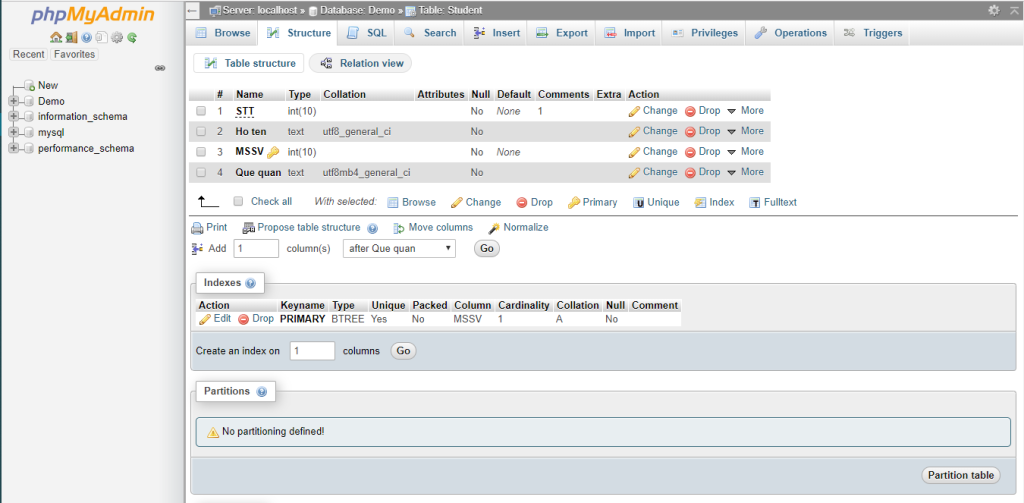Click the Recent button in sidebar
The height and width of the screenshot is (503, 1024).
[29, 54]
